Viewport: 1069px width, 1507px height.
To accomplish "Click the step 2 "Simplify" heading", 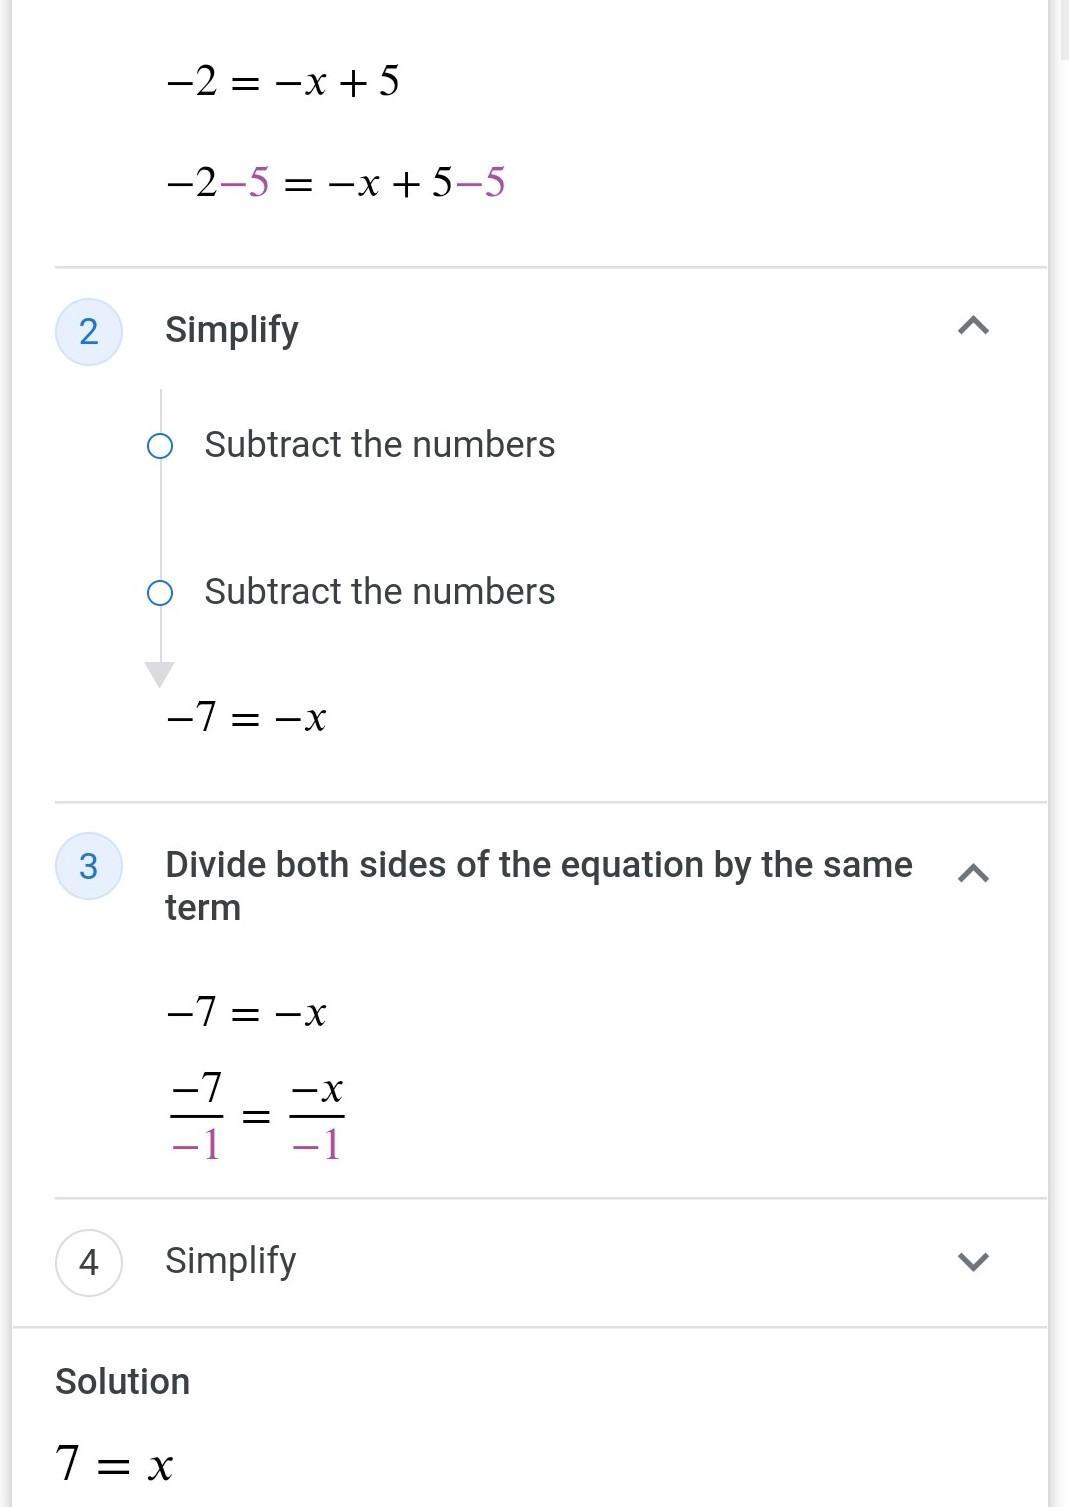I will tap(232, 330).
